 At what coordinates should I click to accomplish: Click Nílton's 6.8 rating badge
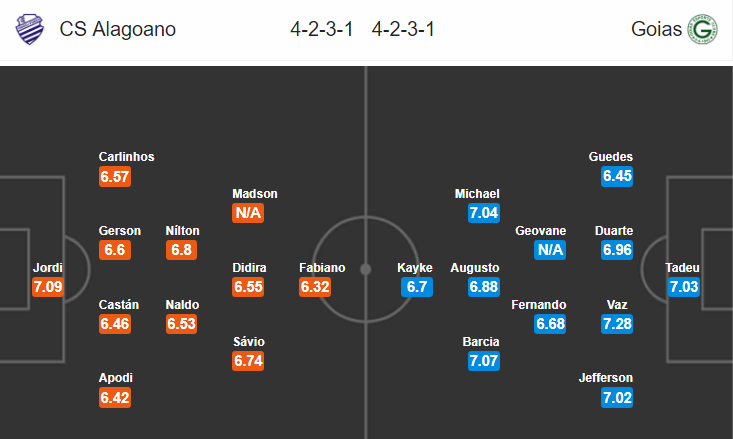tap(181, 250)
